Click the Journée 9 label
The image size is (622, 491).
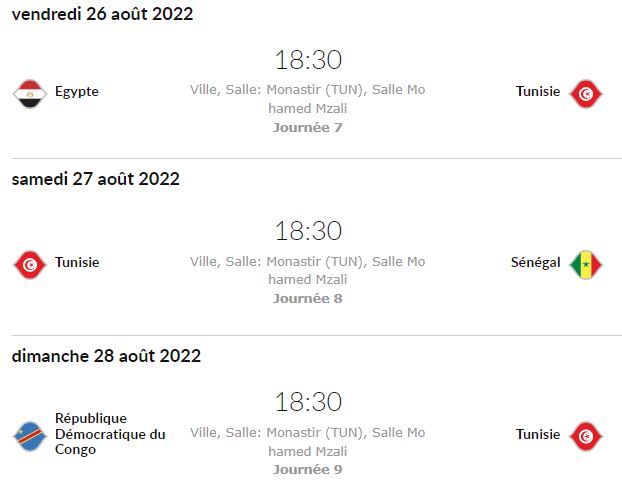coord(307,470)
